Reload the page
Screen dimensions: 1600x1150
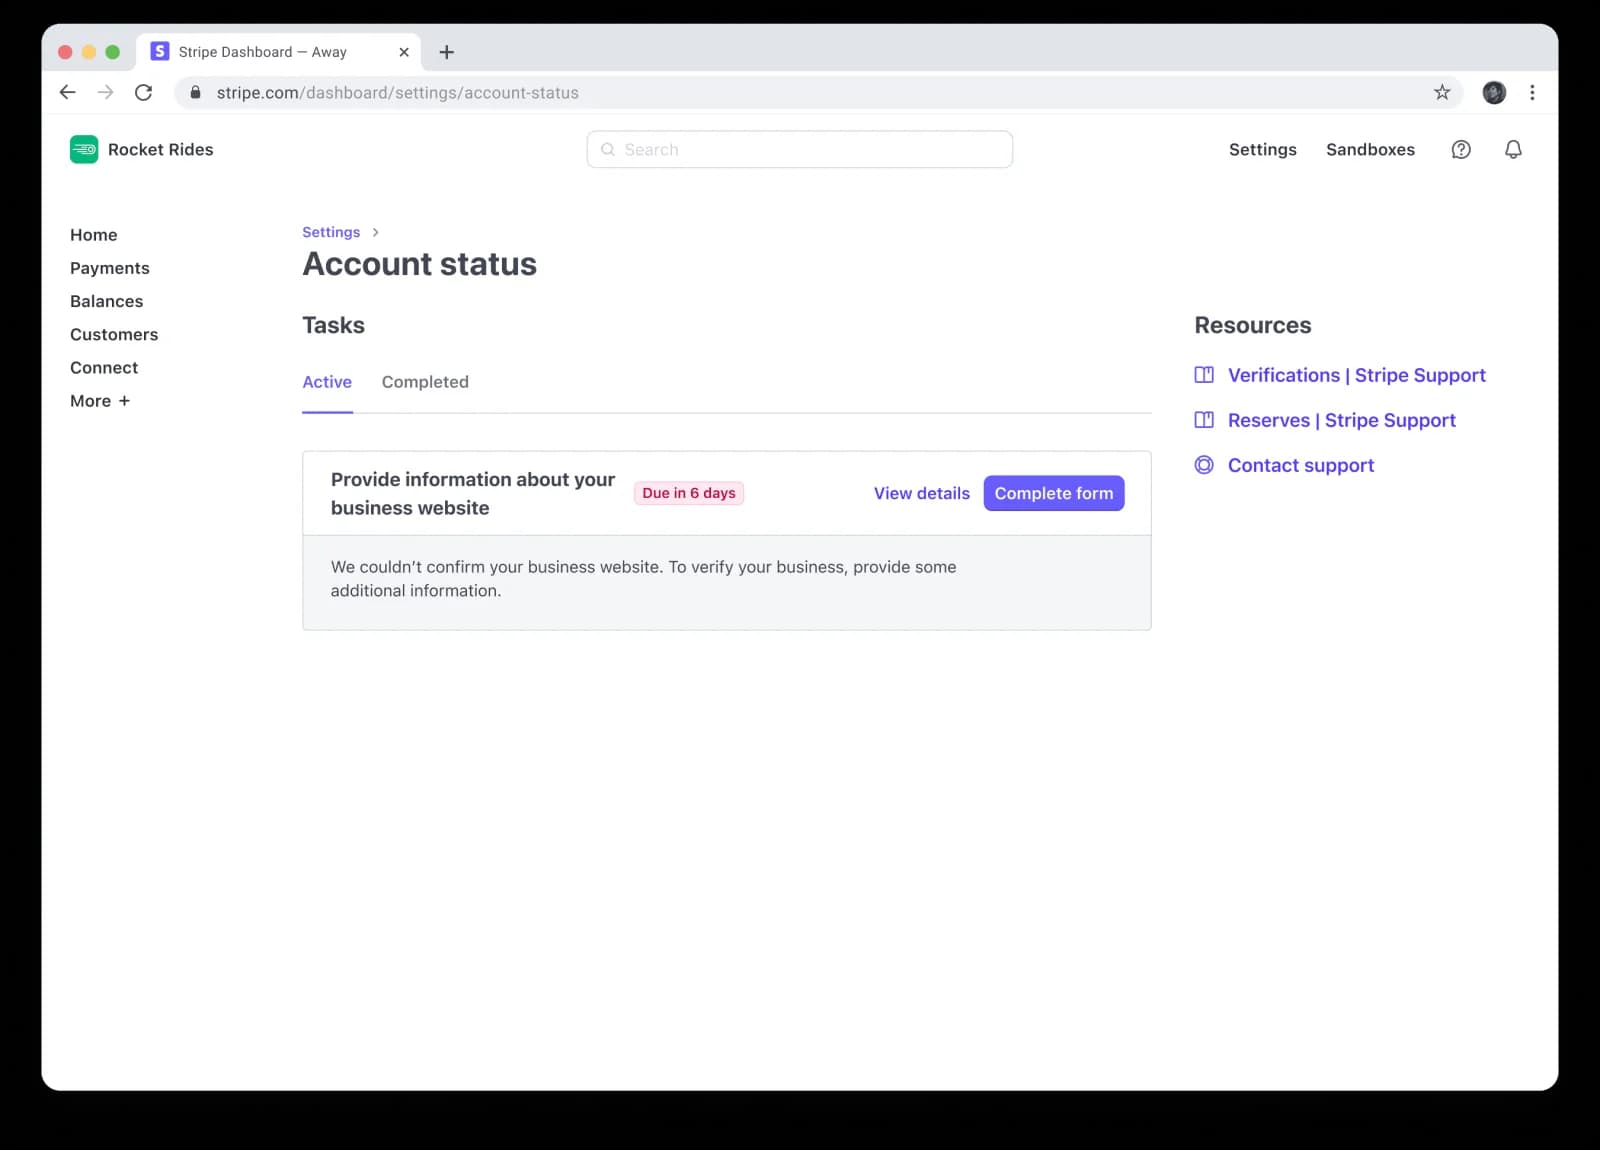click(x=143, y=92)
